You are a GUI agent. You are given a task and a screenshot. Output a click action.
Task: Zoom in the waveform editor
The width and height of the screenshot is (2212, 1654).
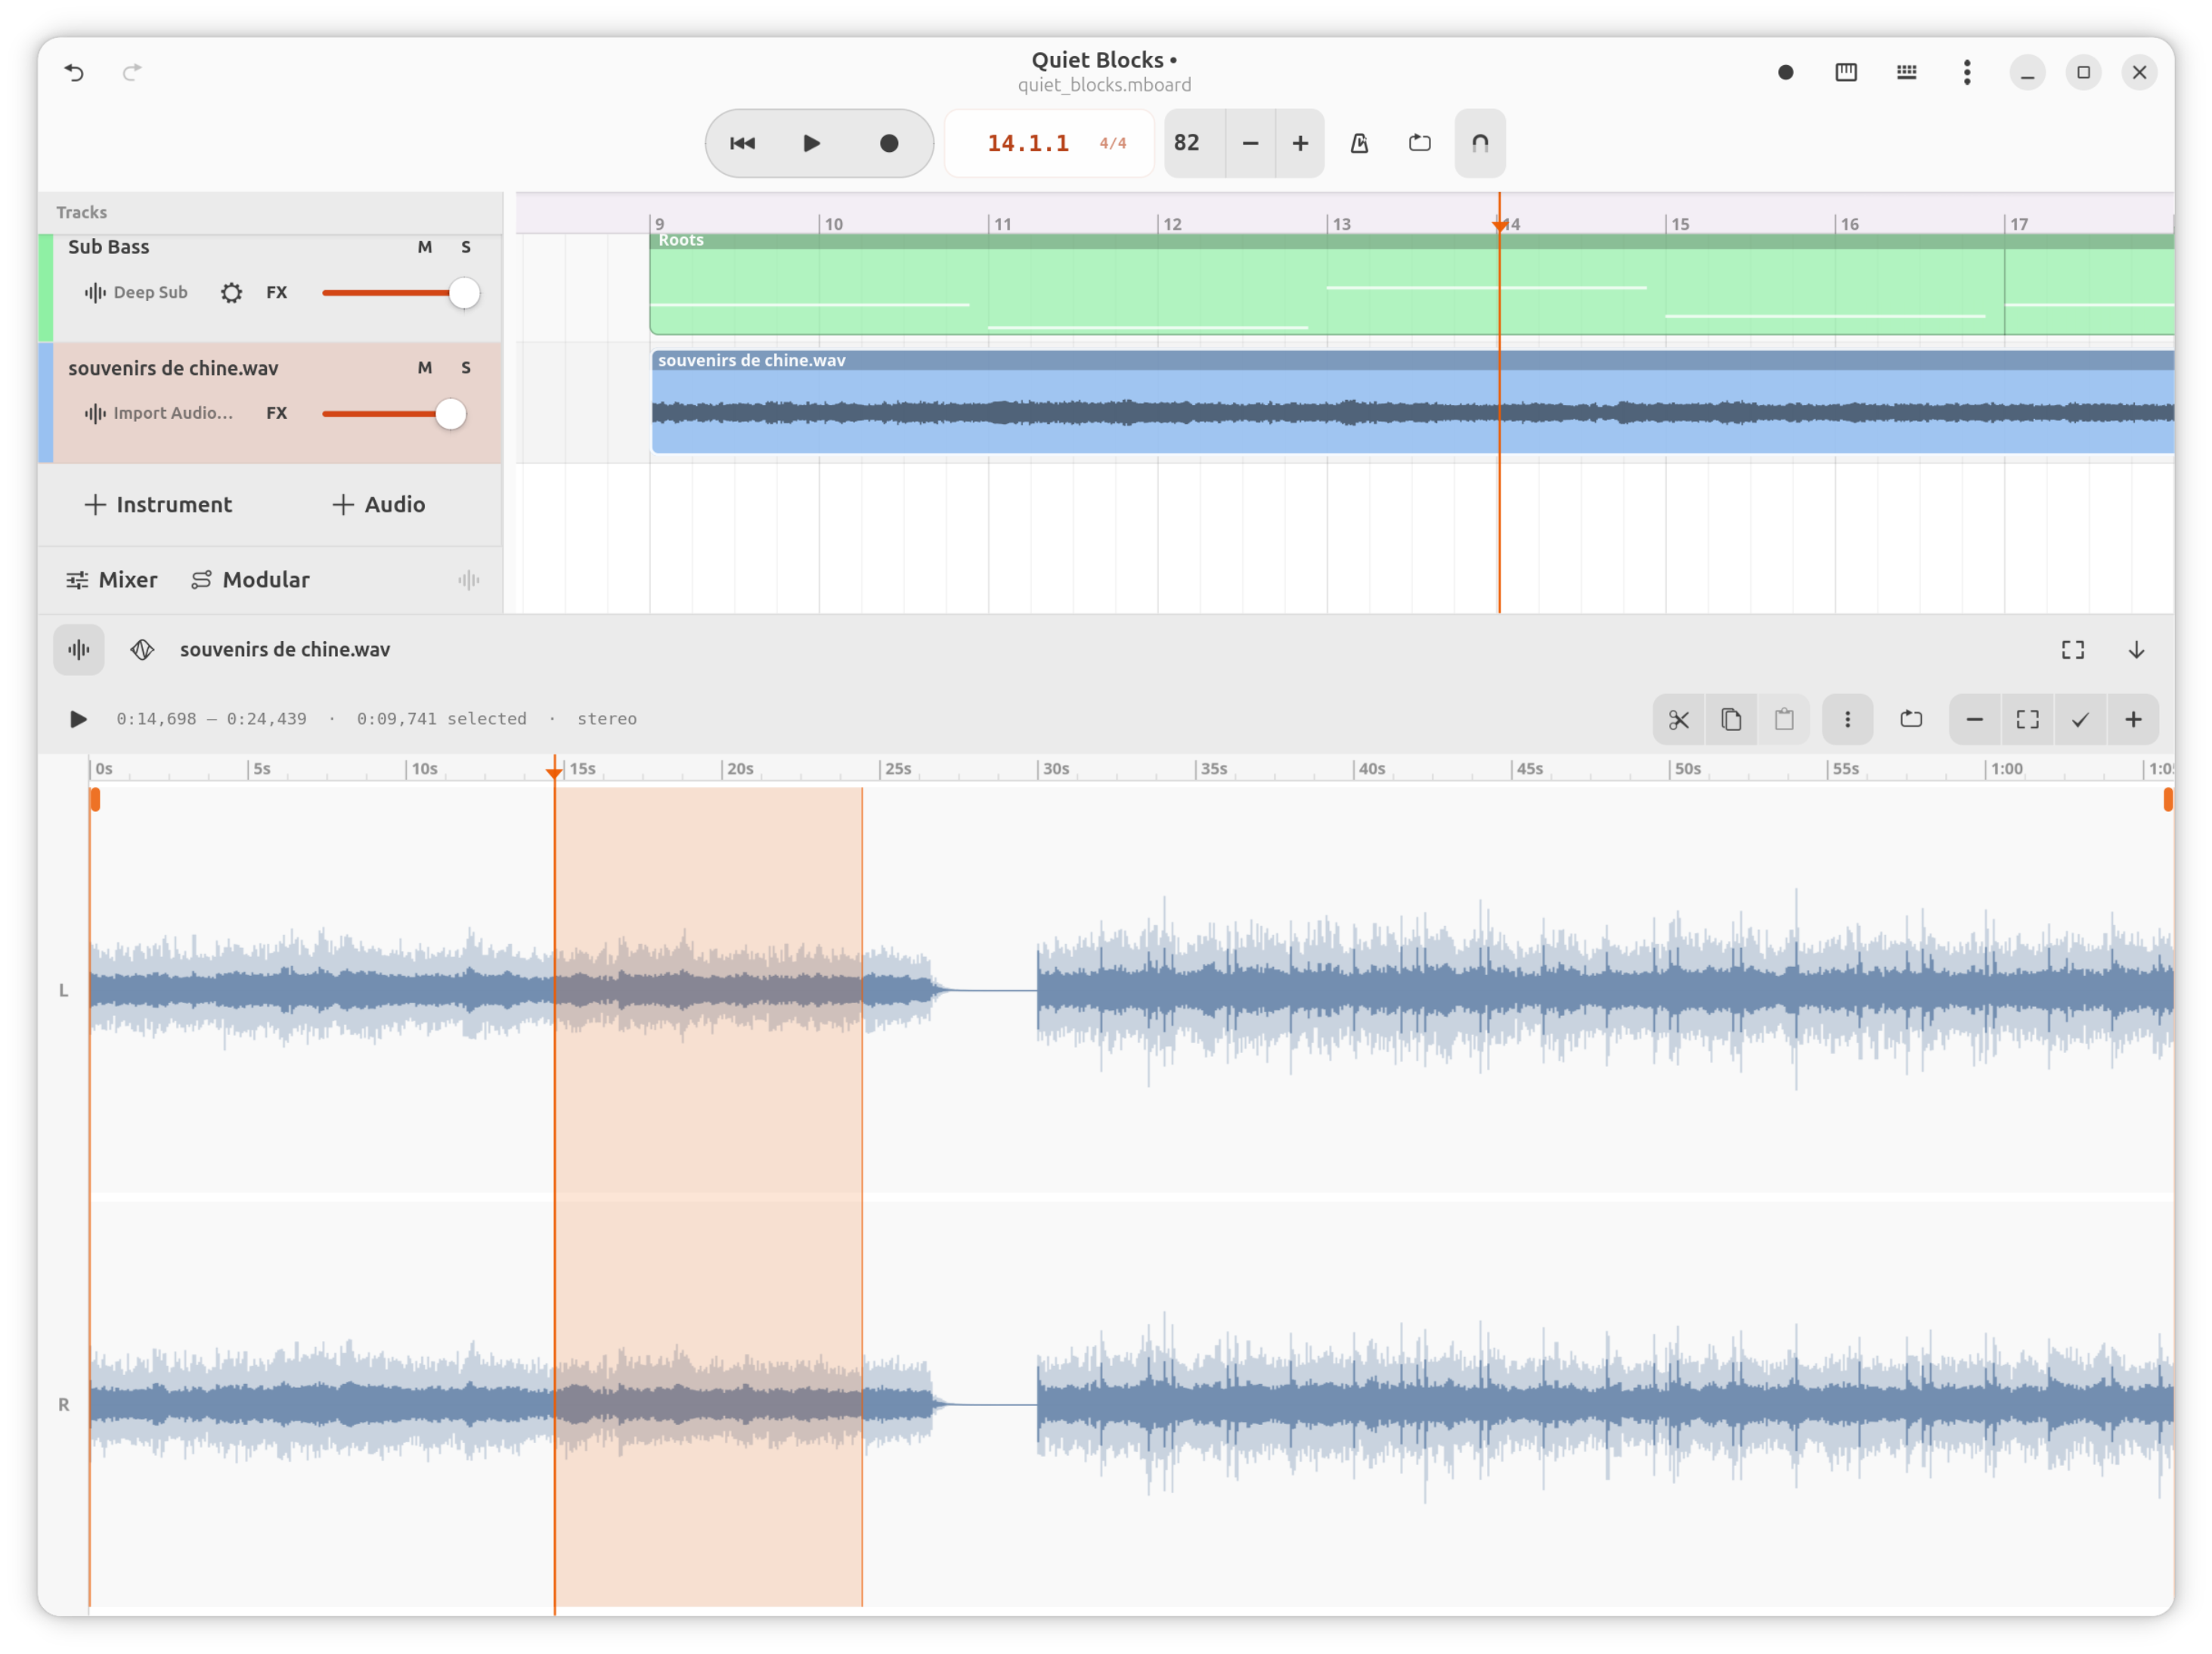pyautogui.click(x=2133, y=720)
